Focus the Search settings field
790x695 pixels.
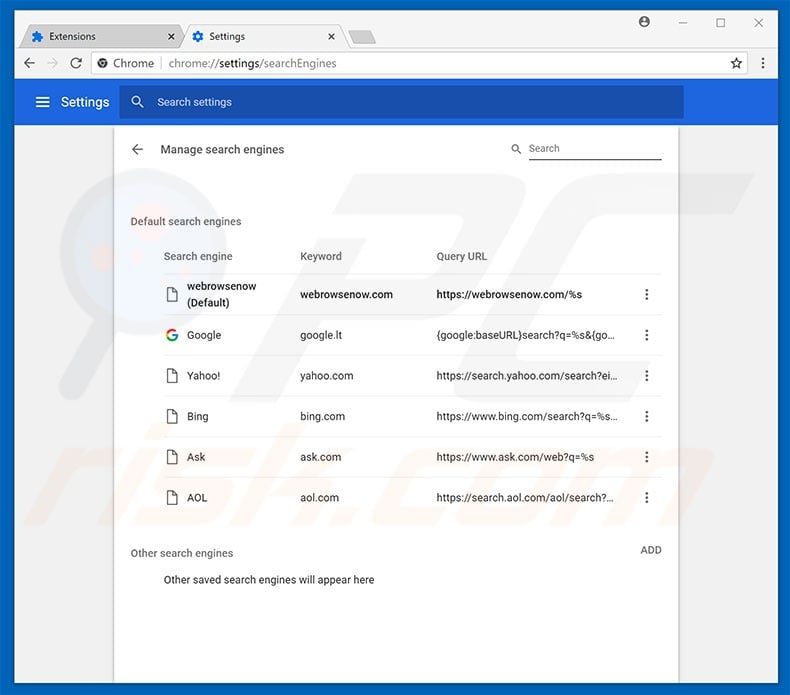pyautogui.click(x=401, y=102)
